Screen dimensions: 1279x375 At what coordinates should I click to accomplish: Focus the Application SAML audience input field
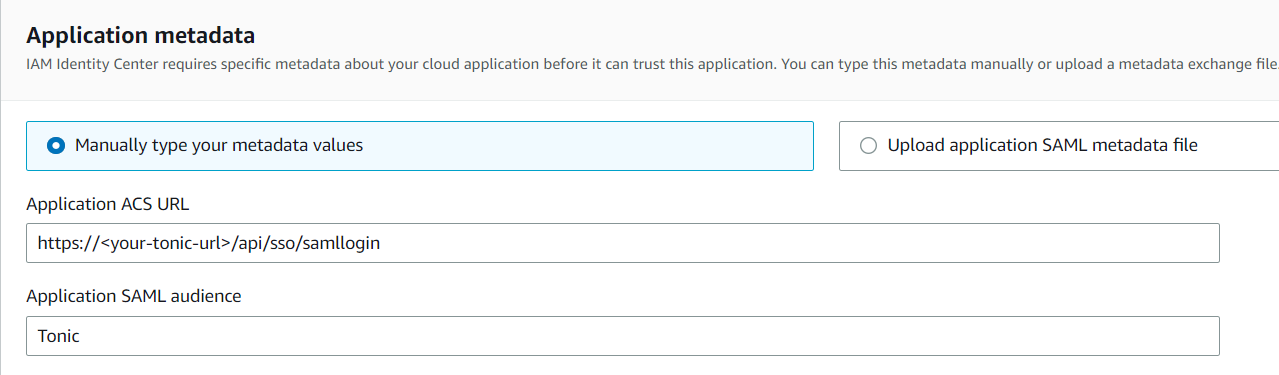(623, 336)
